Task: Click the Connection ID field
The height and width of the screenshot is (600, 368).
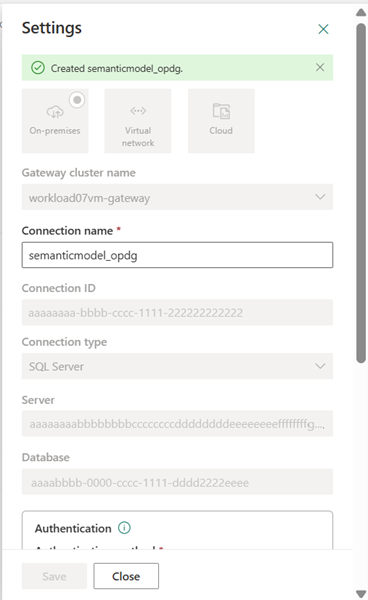Action: click(177, 313)
